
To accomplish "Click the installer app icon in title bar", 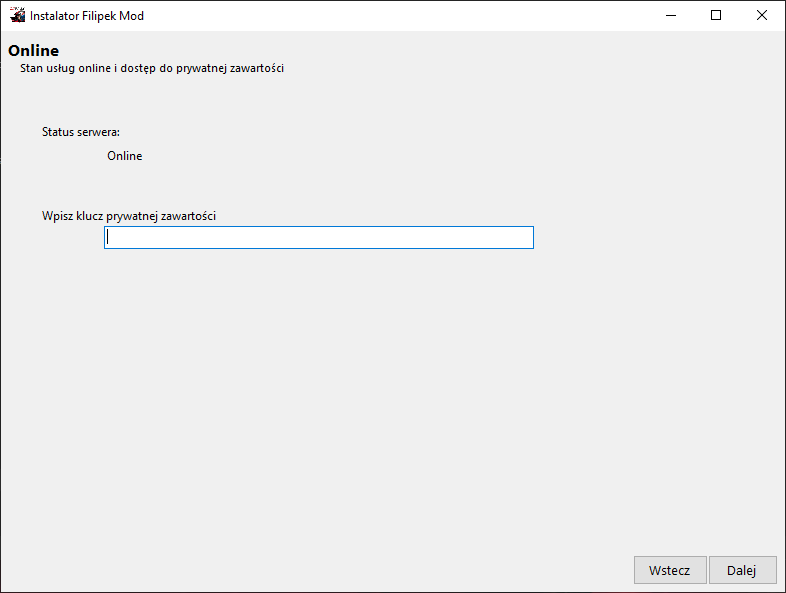I will click(17, 16).
